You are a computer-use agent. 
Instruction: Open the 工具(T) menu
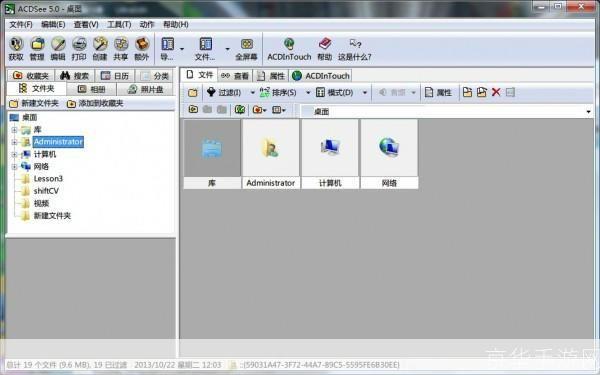119,24
